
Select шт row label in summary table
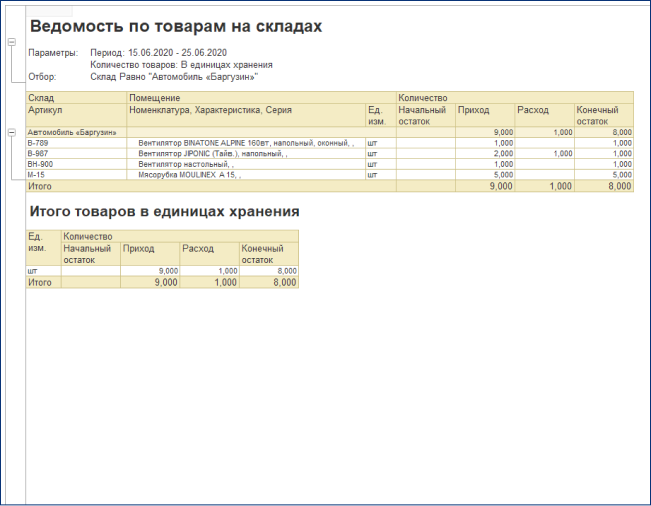44,271
